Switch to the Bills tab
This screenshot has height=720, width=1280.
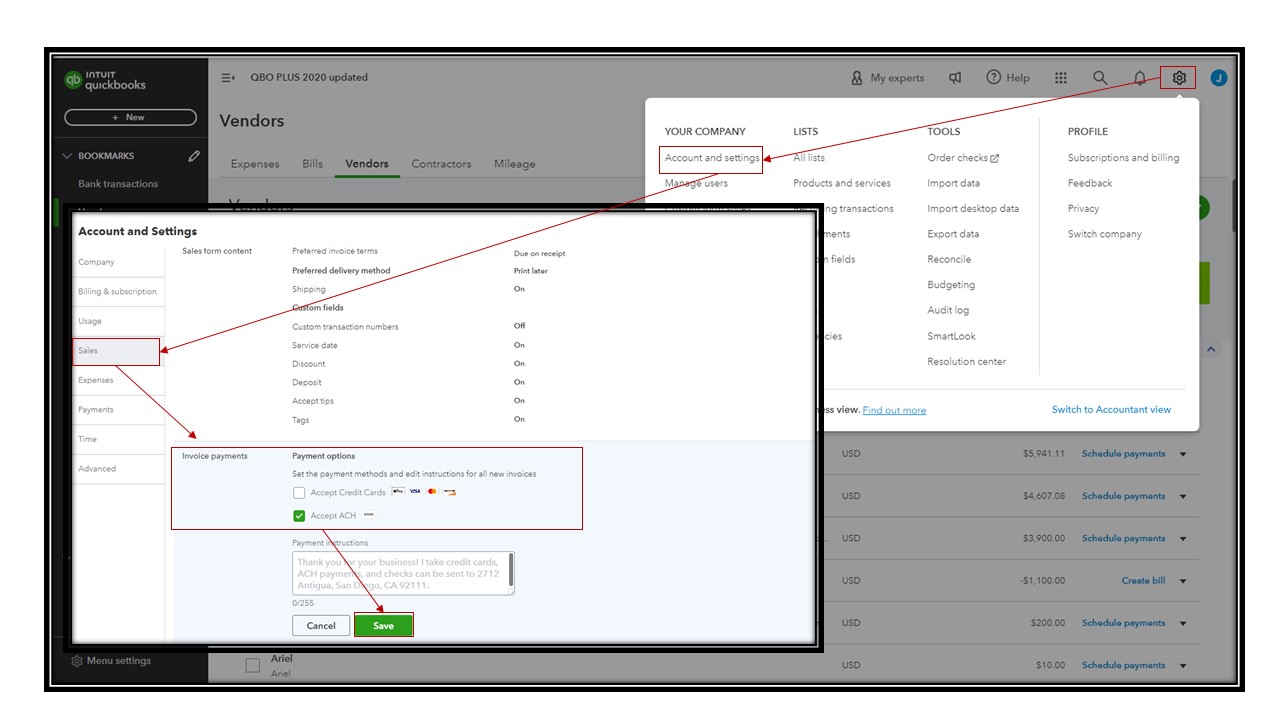click(x=313, y=164)
